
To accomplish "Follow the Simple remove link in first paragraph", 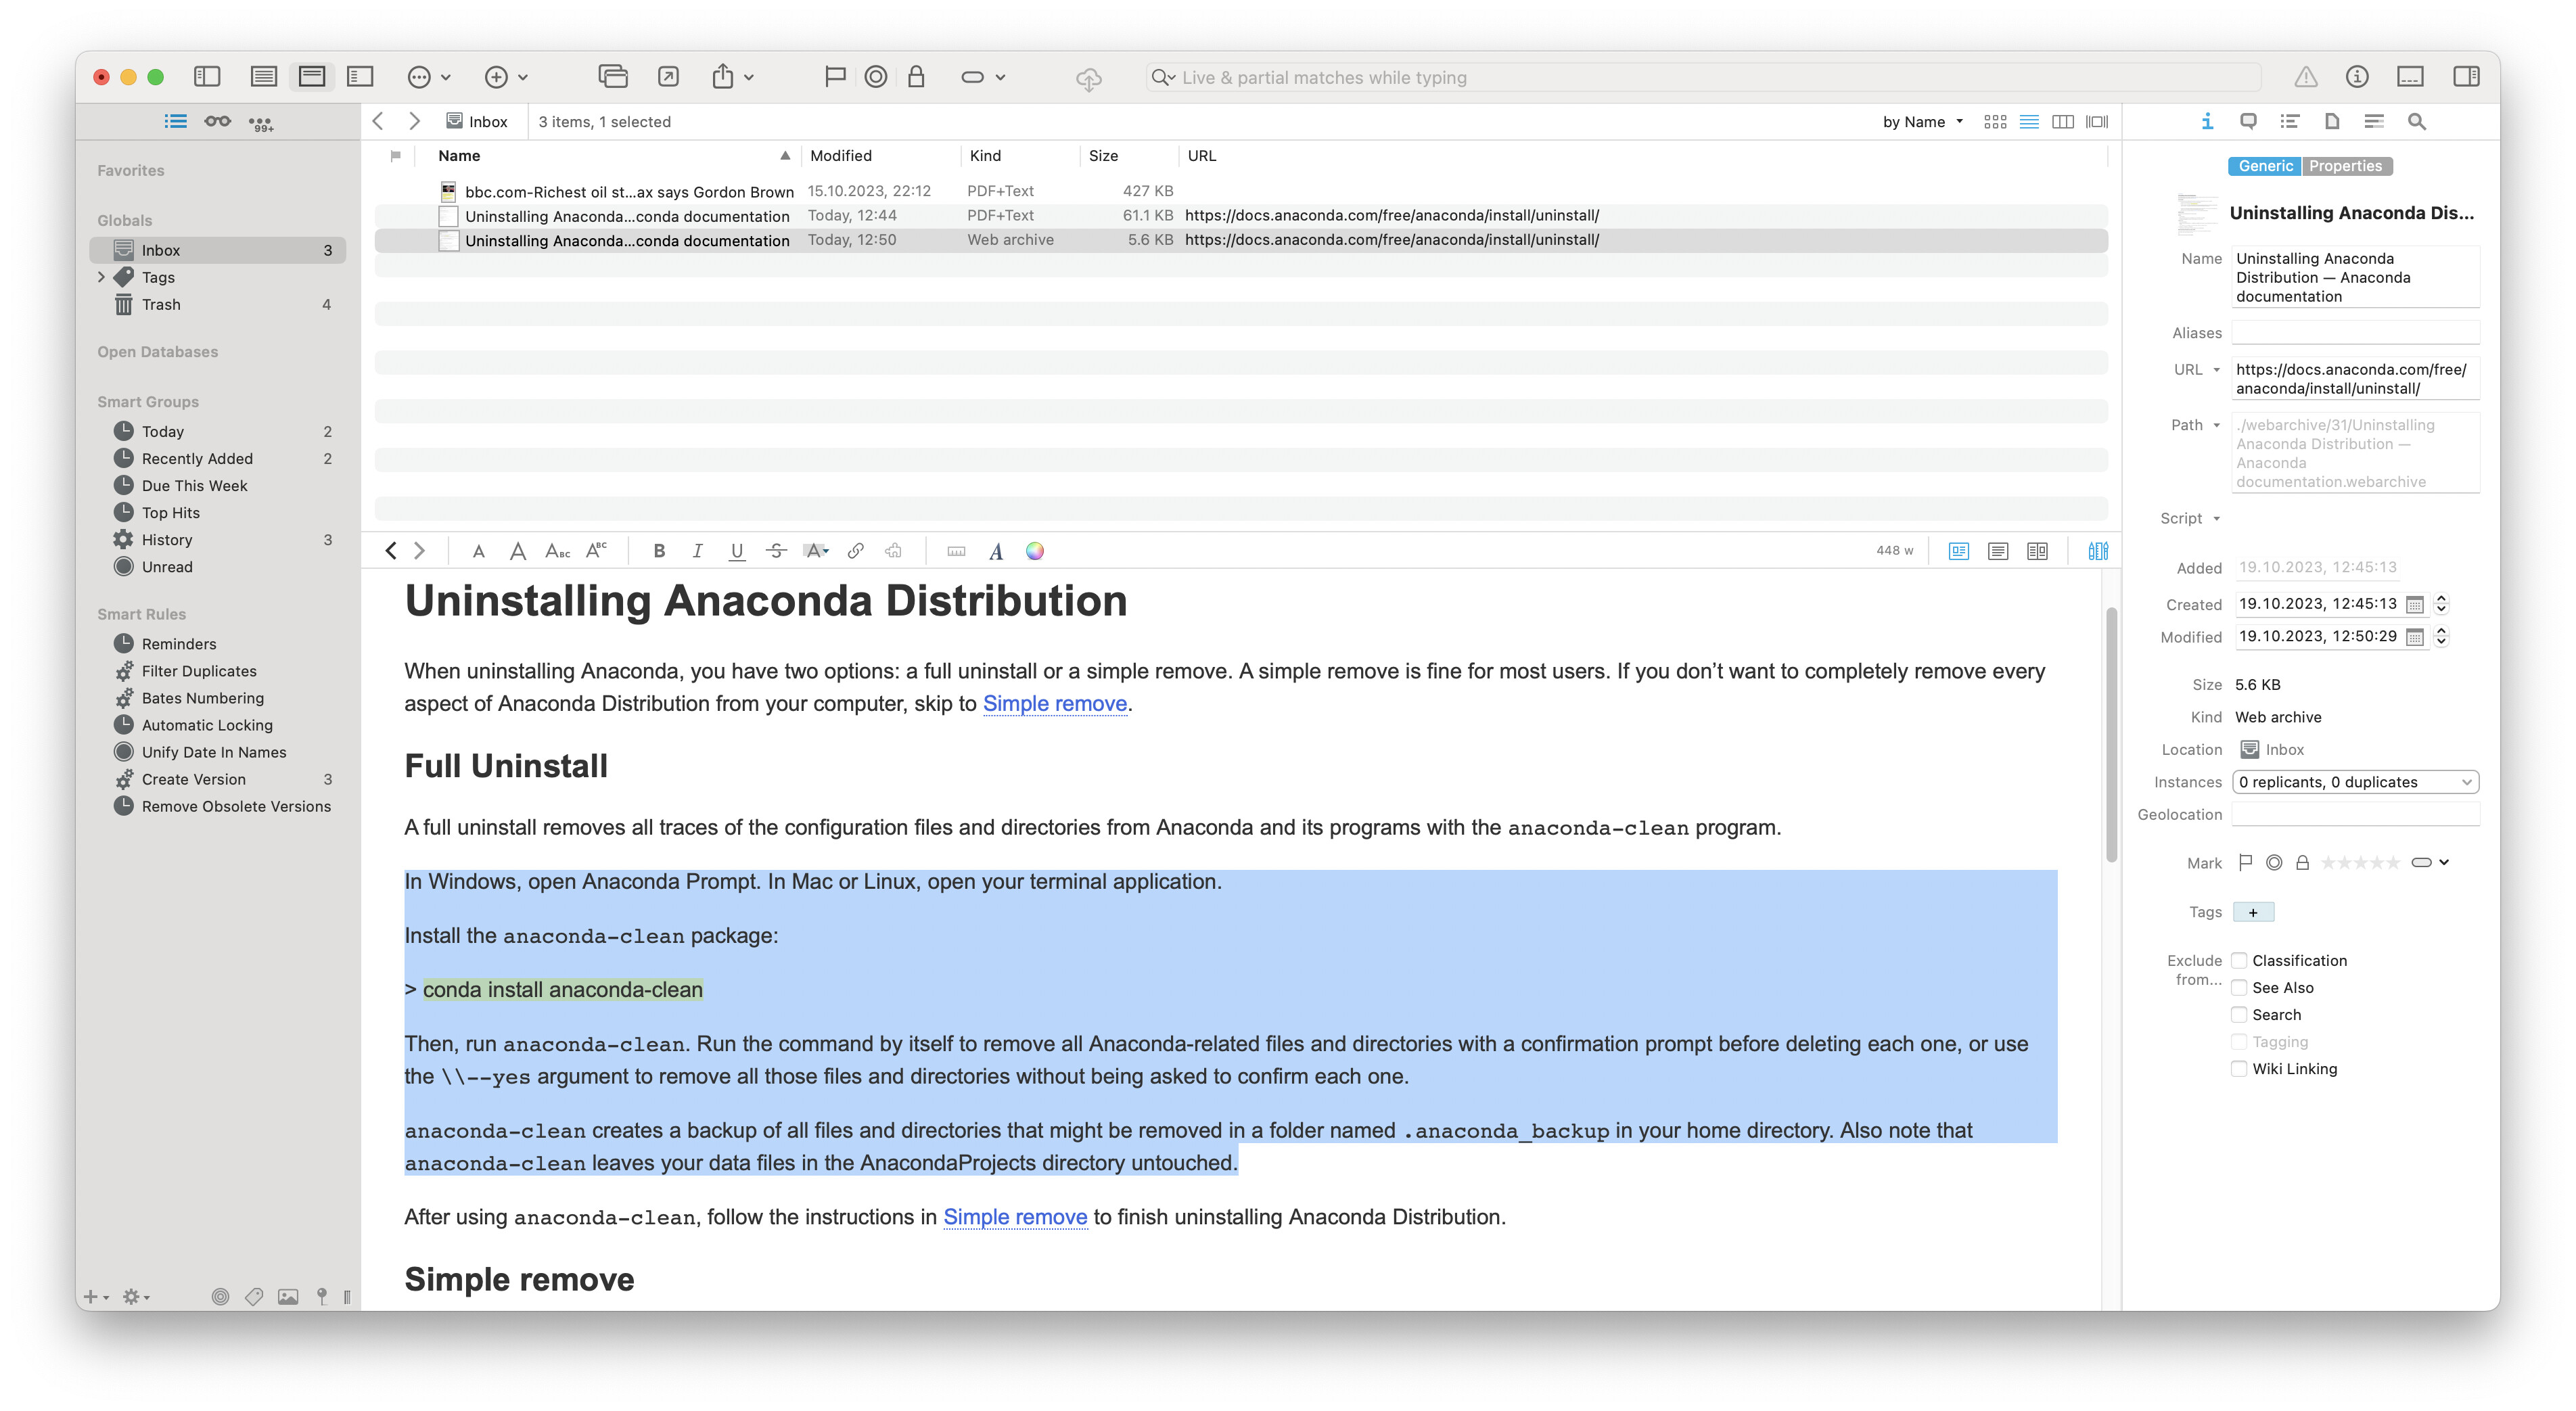I will coord(1054,703).
